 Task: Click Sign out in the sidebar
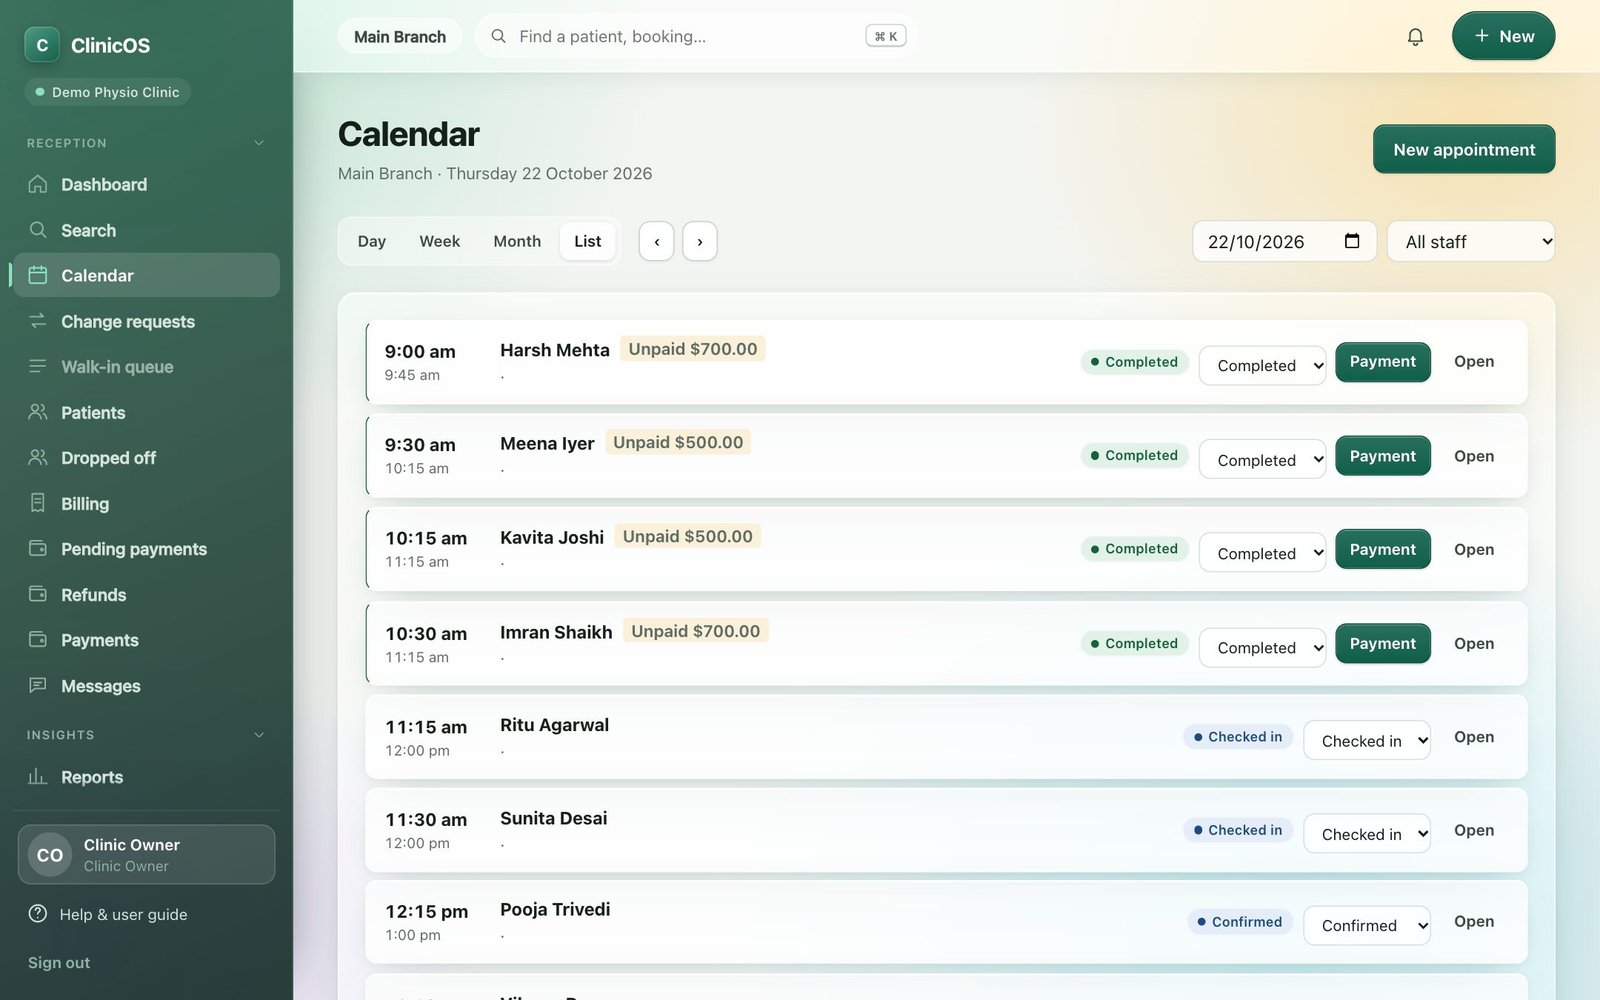(x=59, y=962)
